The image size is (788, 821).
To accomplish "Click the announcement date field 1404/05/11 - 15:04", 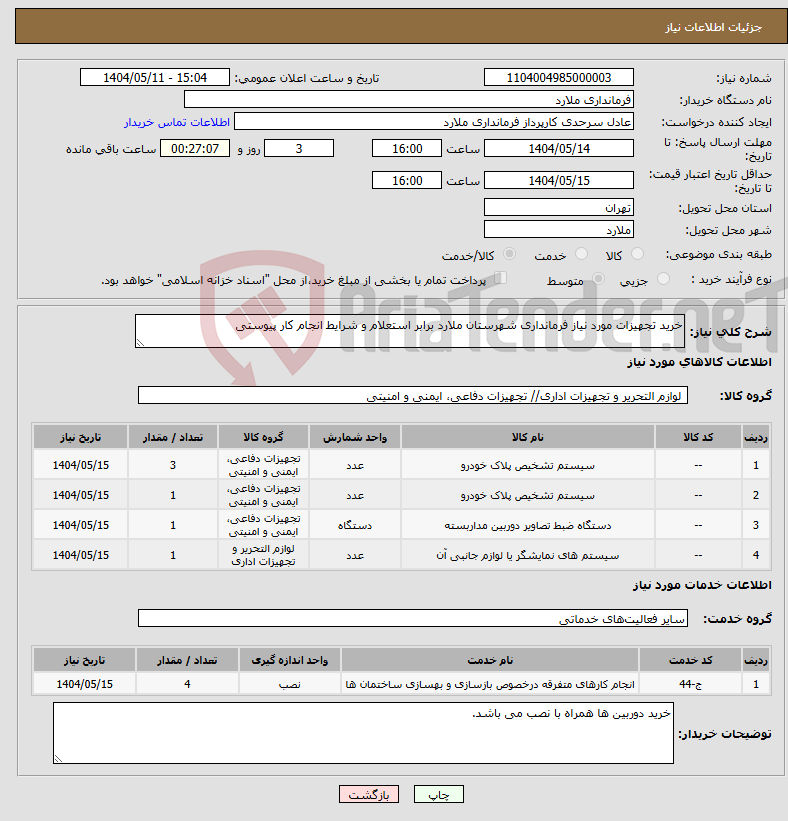I will [155, 77].
